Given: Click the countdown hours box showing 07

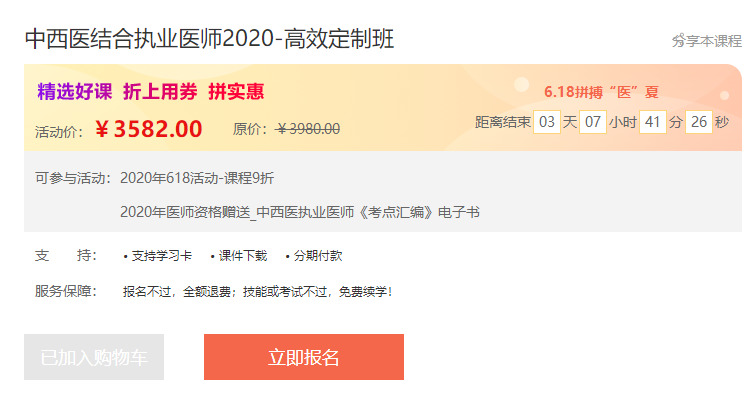Looking at the screenshot, I should pyautogui.click(x=593, y=122).
